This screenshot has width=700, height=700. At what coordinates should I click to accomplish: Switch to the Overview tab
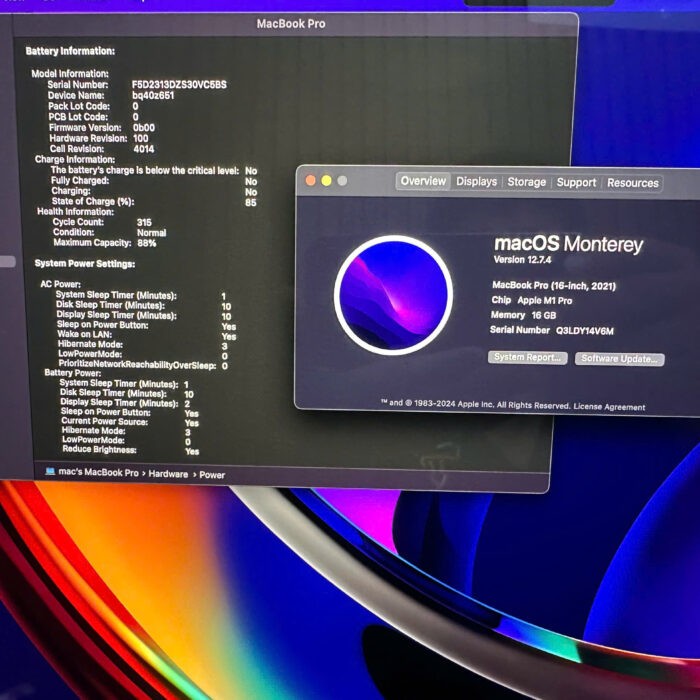pos(423,181)
